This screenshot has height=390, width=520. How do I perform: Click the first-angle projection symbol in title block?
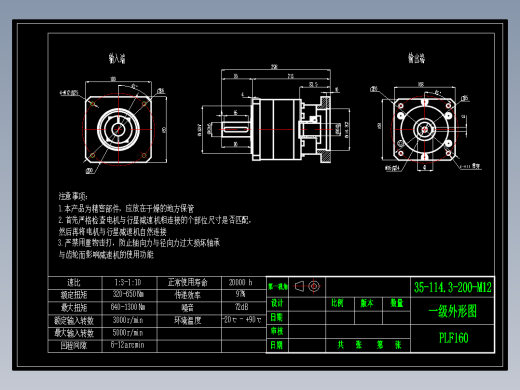tap(307, 286)
